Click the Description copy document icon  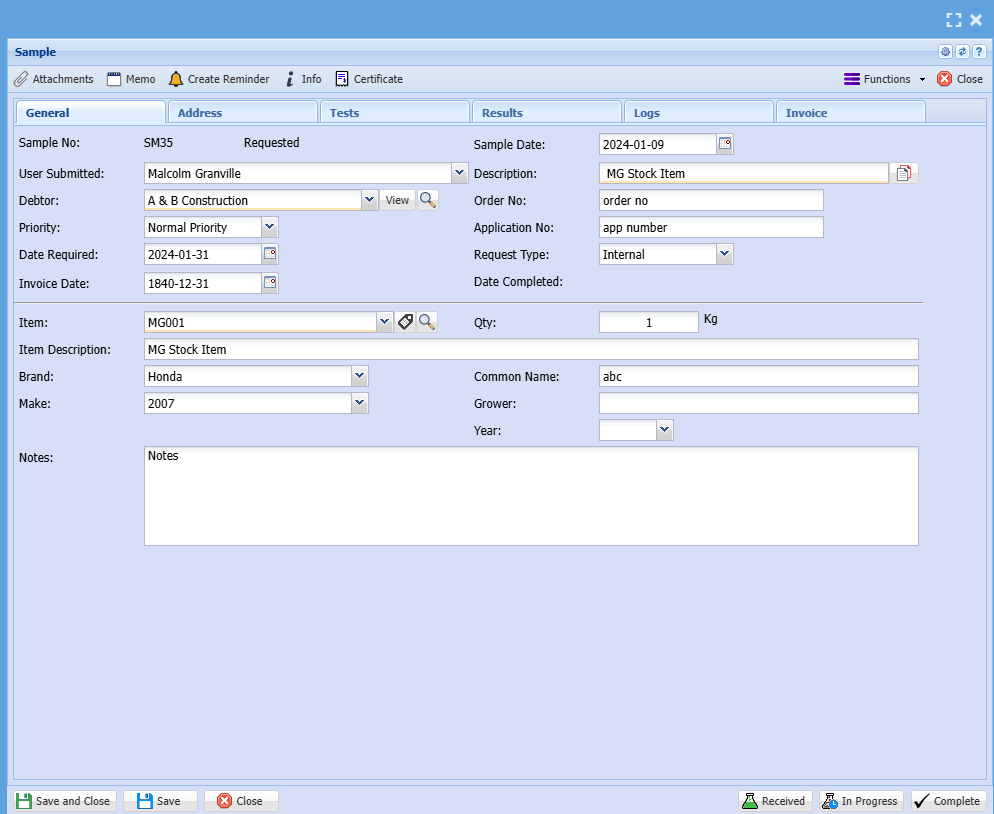pos(903,173)
